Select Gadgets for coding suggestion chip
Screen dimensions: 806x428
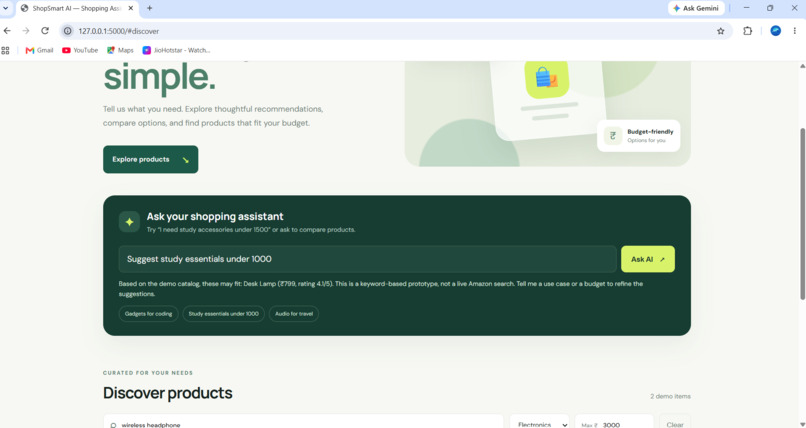tap(149, 313)
